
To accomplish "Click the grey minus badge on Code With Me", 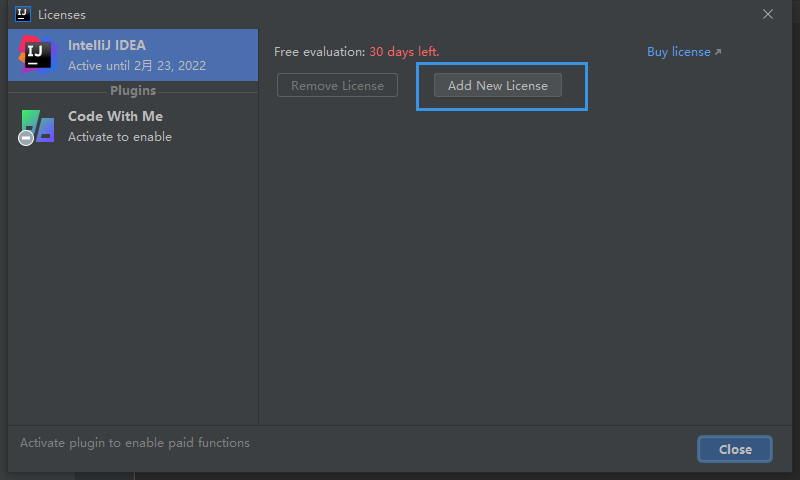I will point(26,138).
